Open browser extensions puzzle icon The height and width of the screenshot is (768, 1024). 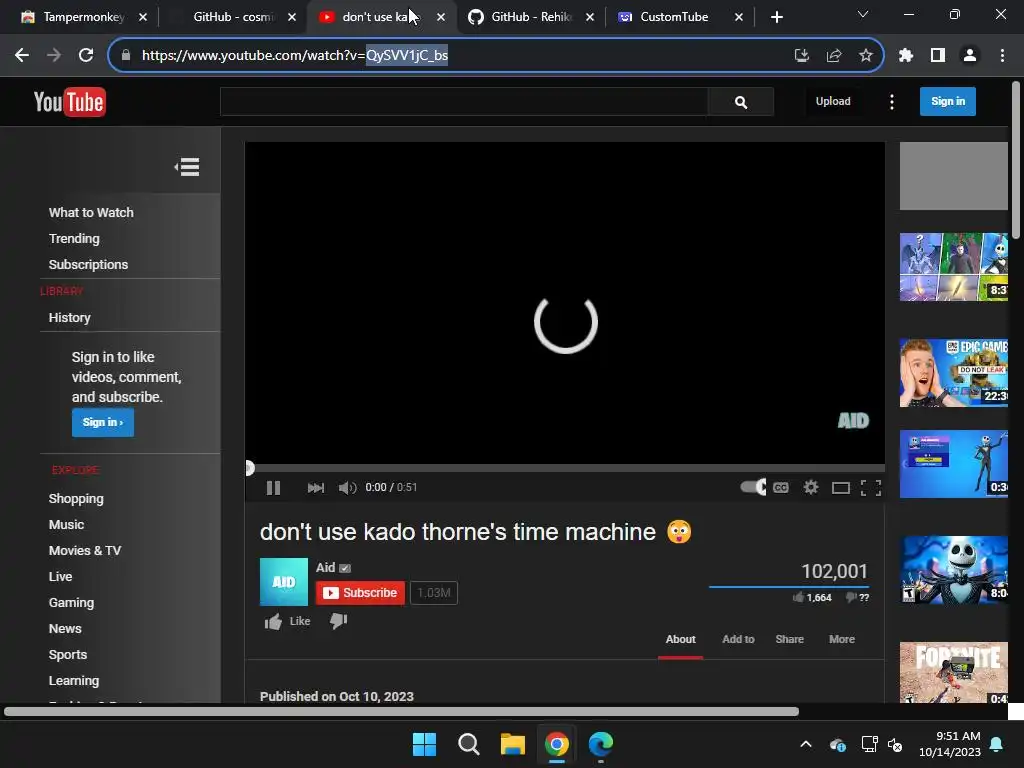click(x=905, y=56)
